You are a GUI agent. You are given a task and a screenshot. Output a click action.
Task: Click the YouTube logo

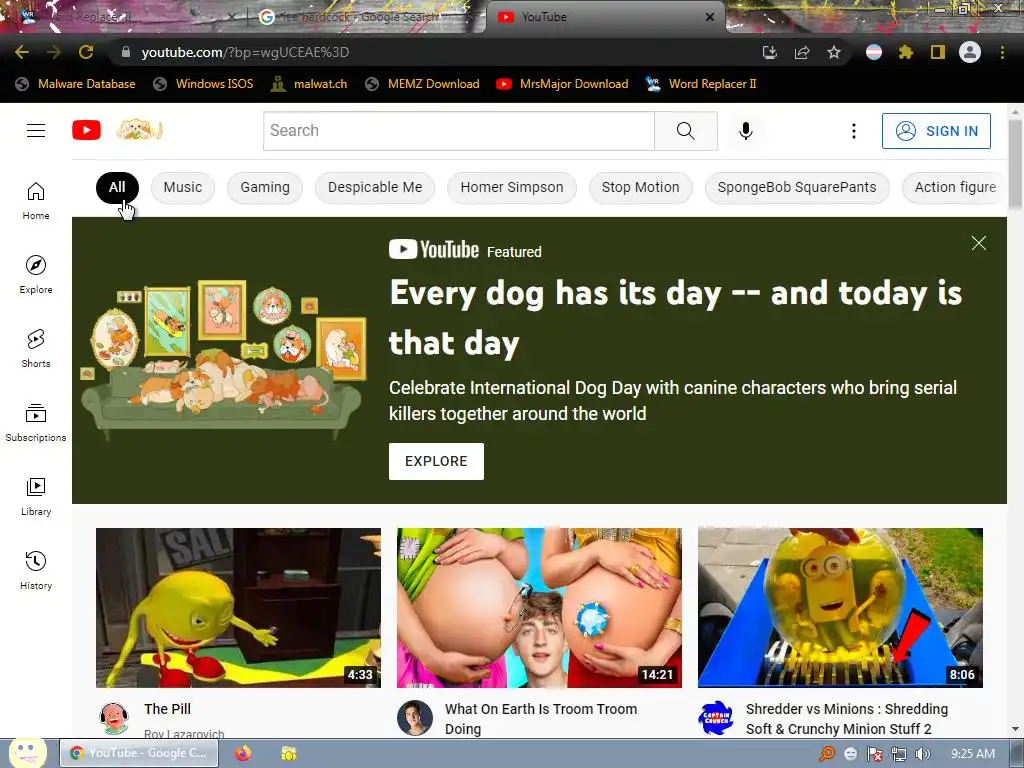coord(86,131)
